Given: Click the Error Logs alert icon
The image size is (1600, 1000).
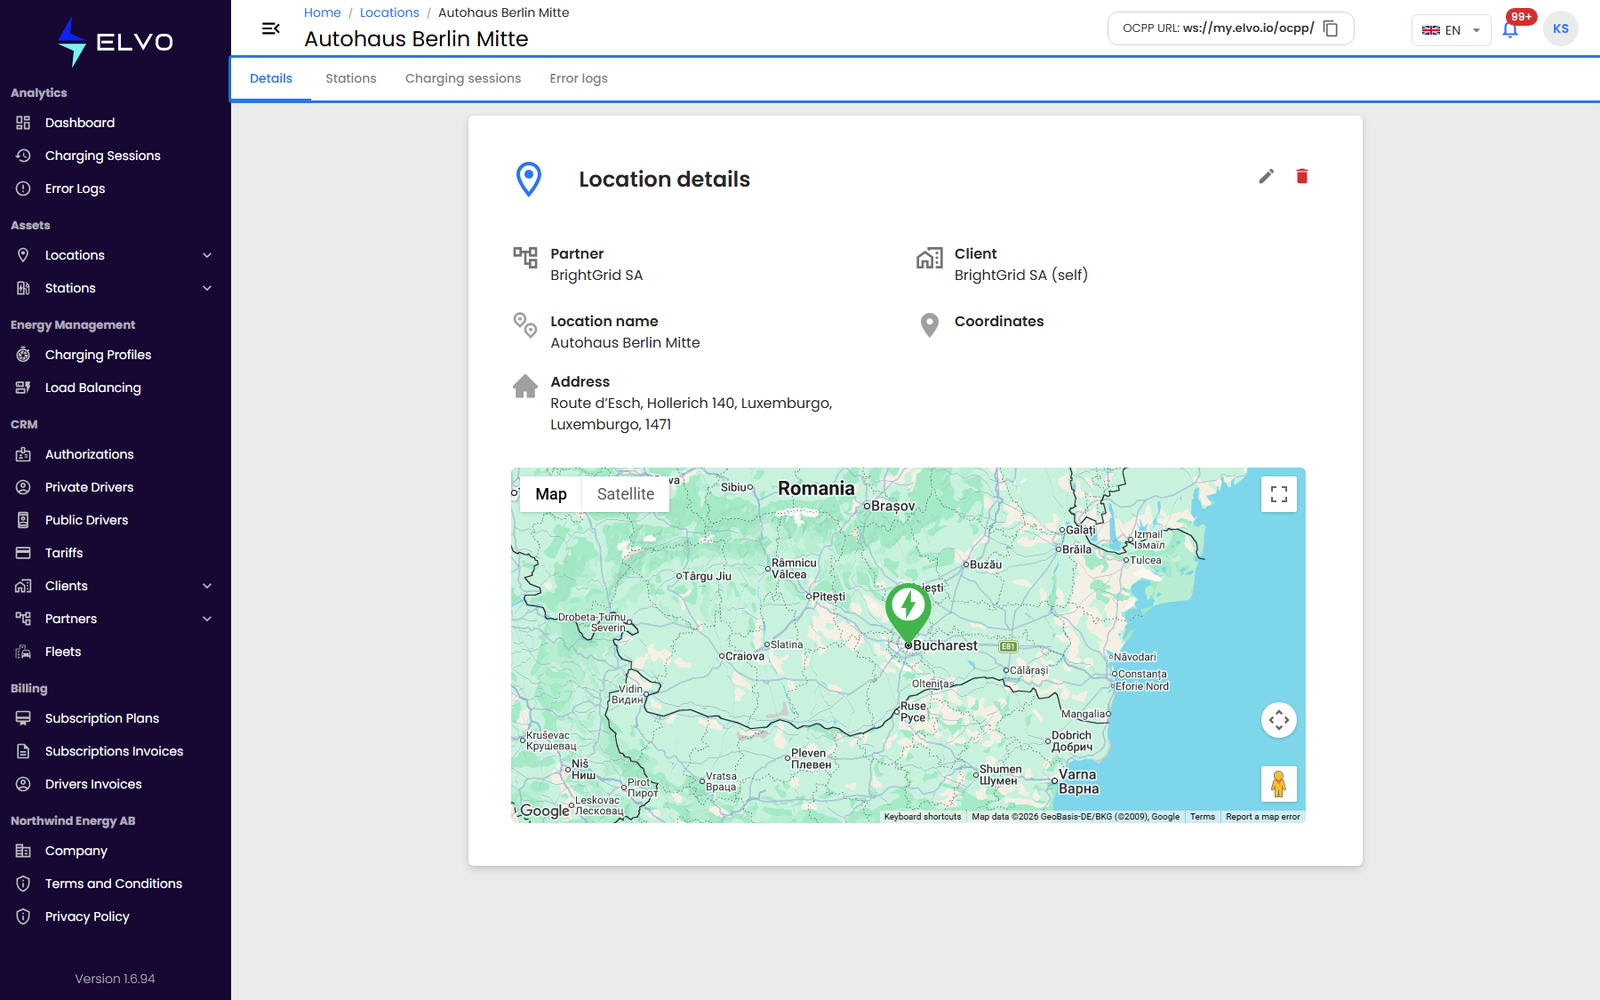Looking at the screenshot, I should tap(23, 189).
